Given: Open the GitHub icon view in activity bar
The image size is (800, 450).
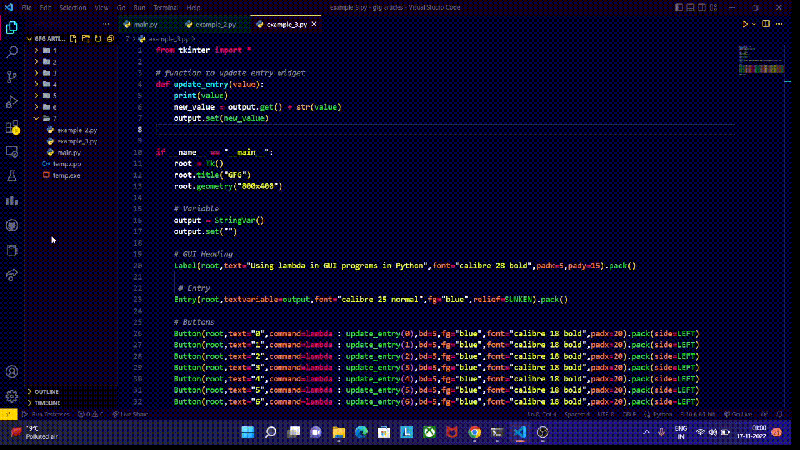Looking at the screenshot, I should (12, 225).
